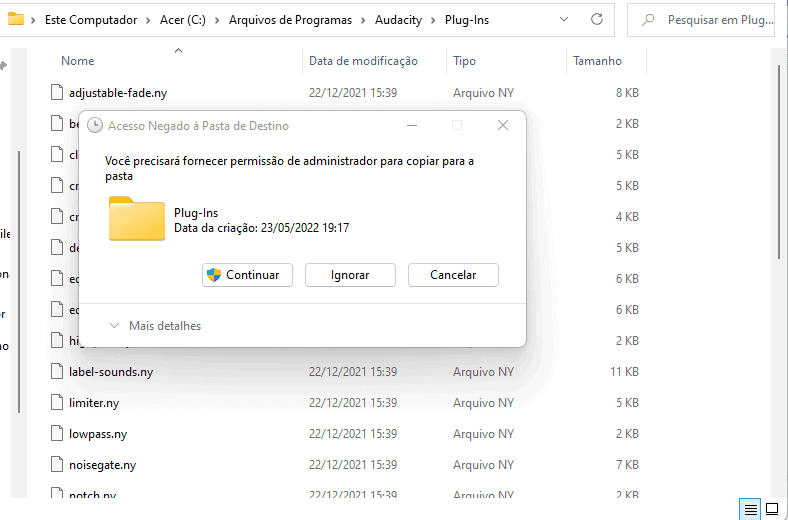This screenshot has width=788, height=520.
Task: Click the noisegate.ny file icon
Action: 57,464
